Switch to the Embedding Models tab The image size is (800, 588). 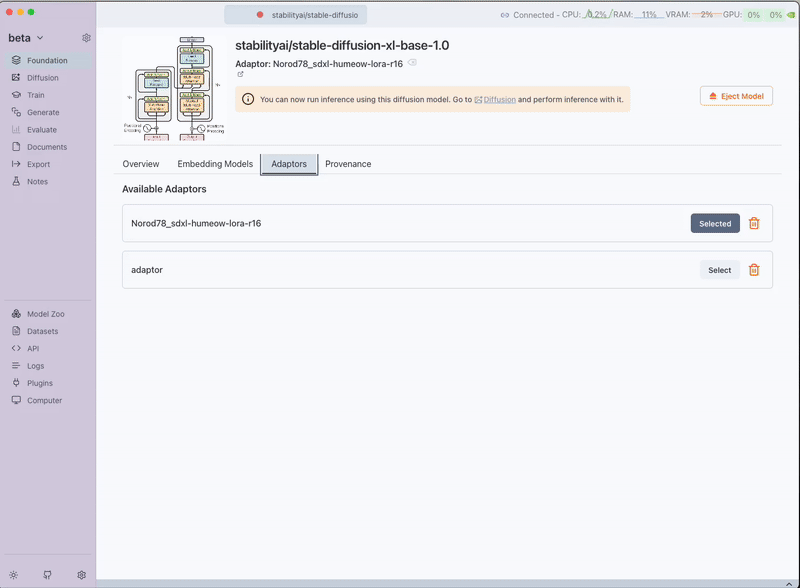215,164
